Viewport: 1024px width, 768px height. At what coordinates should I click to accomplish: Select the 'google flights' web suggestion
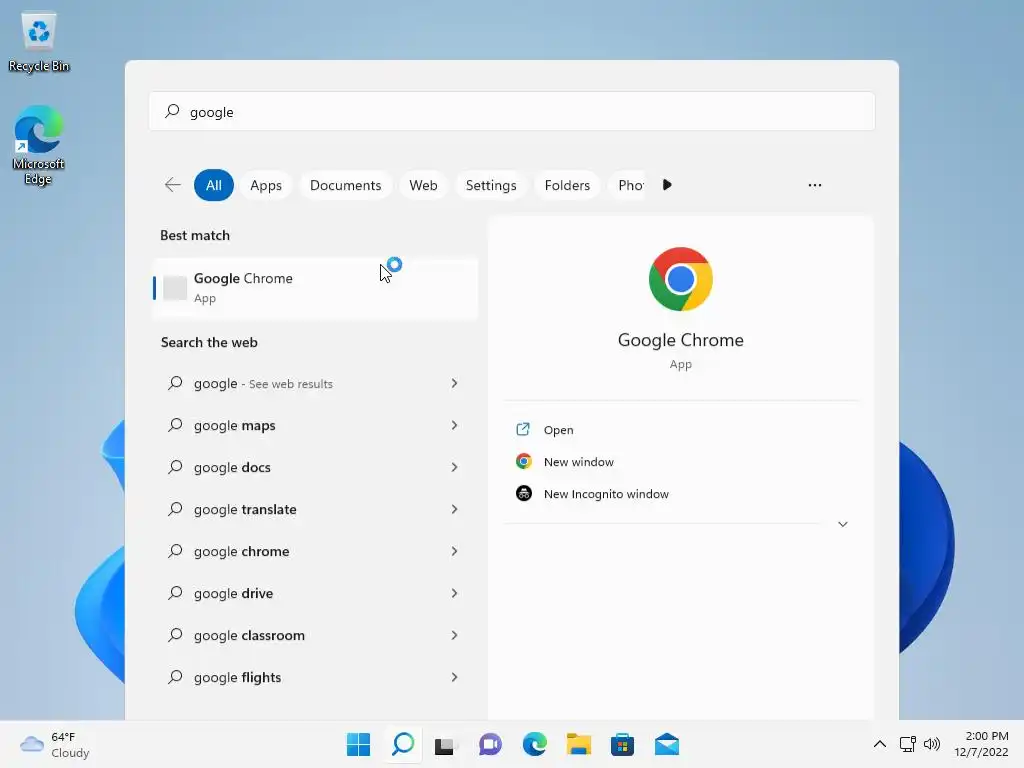[x=315, y=677]
